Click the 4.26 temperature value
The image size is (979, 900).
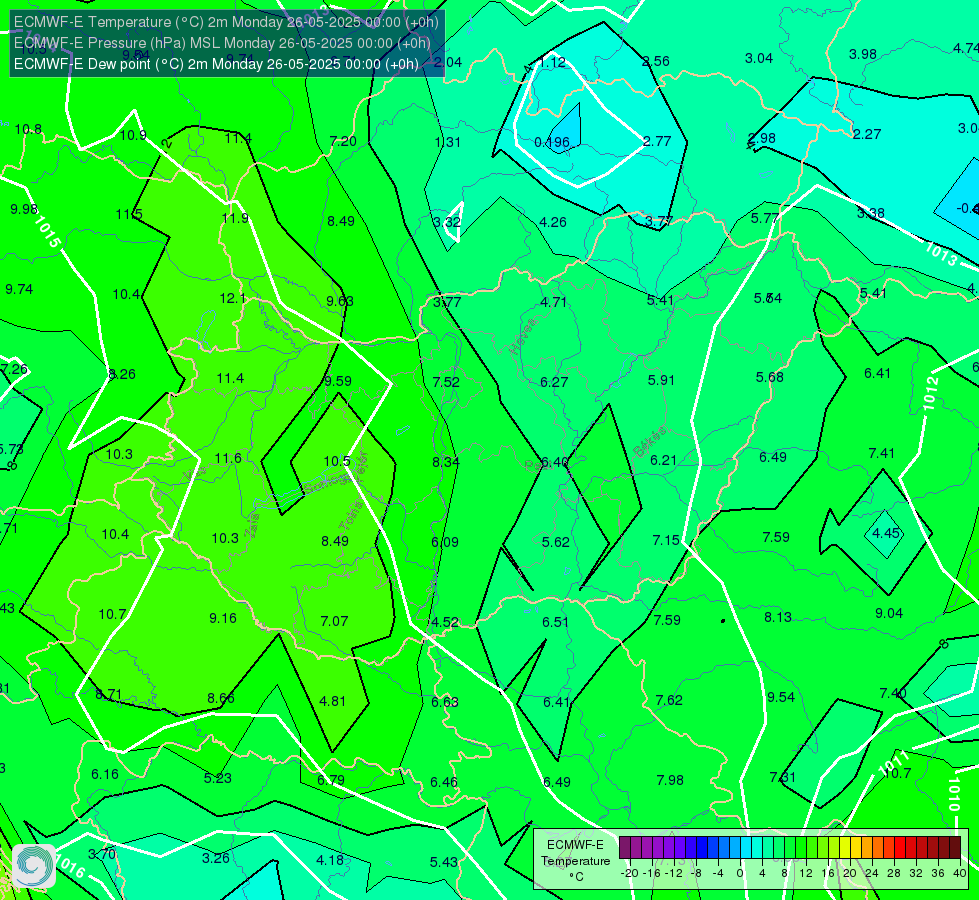click(553, 222)
